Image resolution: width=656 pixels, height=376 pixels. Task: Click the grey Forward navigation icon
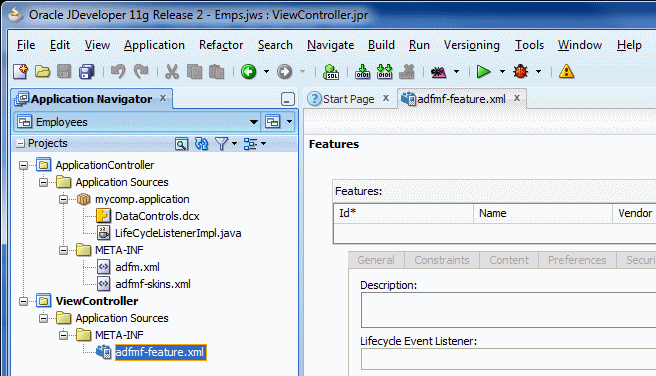point(284,72)
